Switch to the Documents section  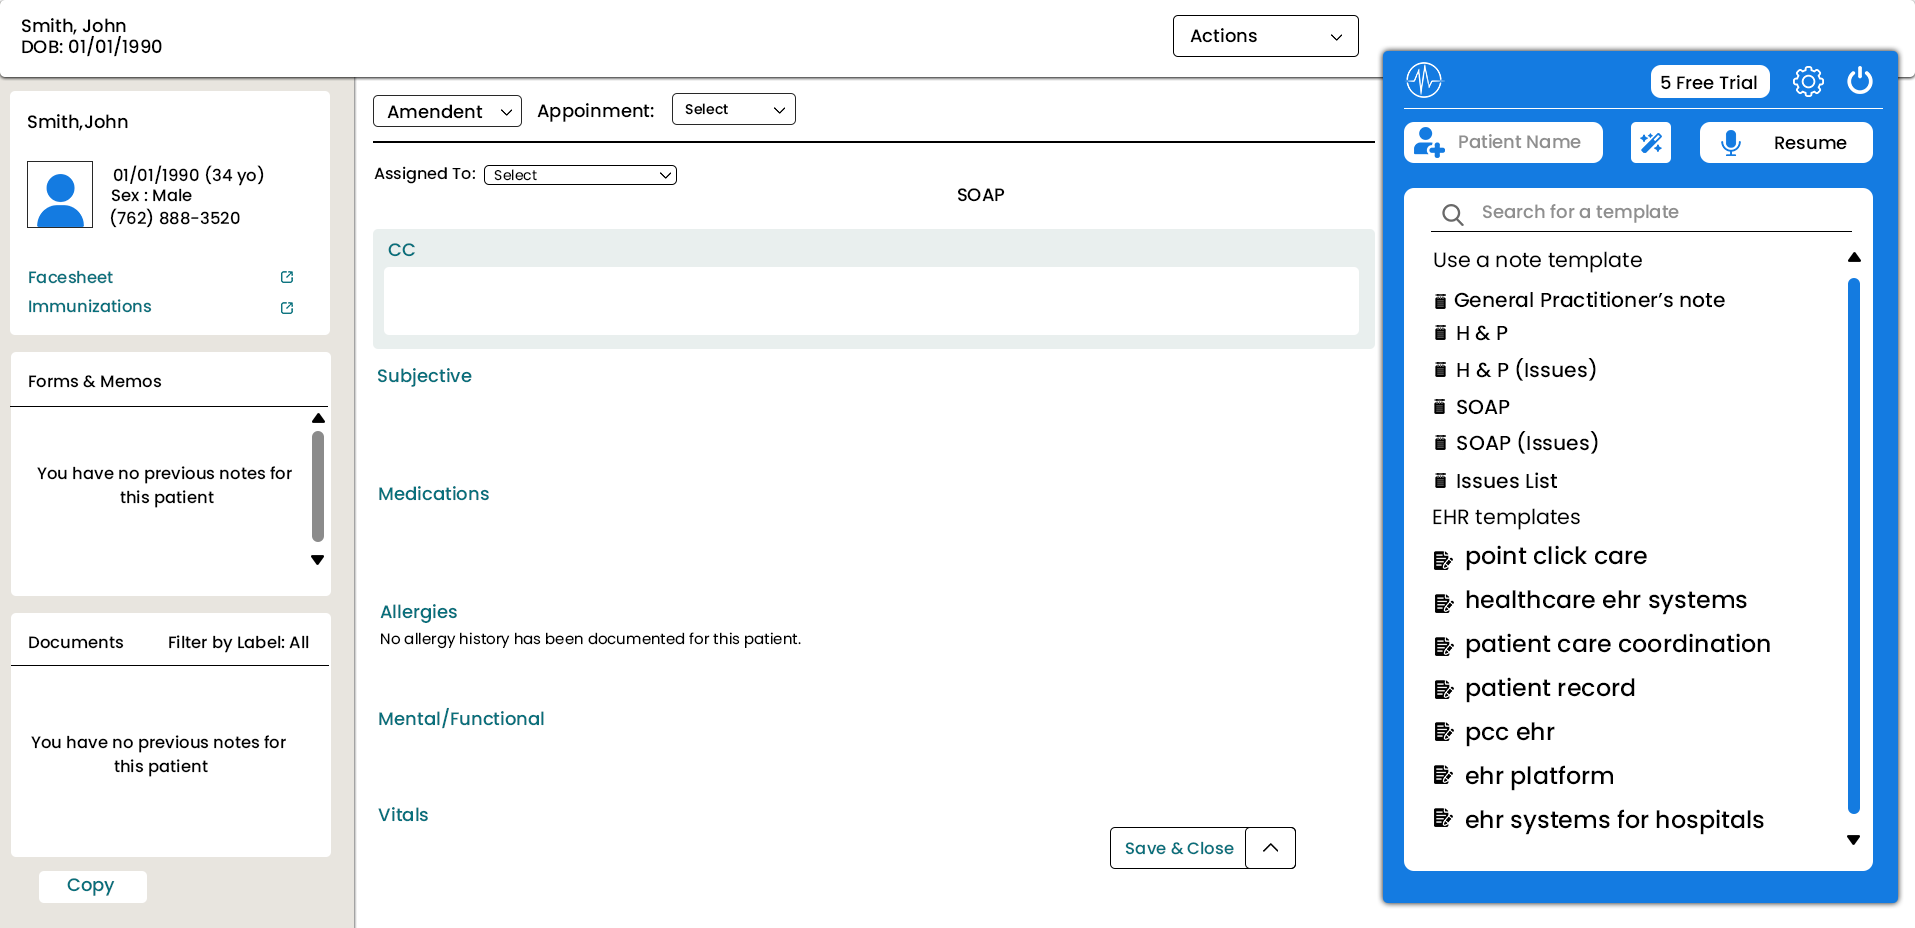click(x=75, y=641)
